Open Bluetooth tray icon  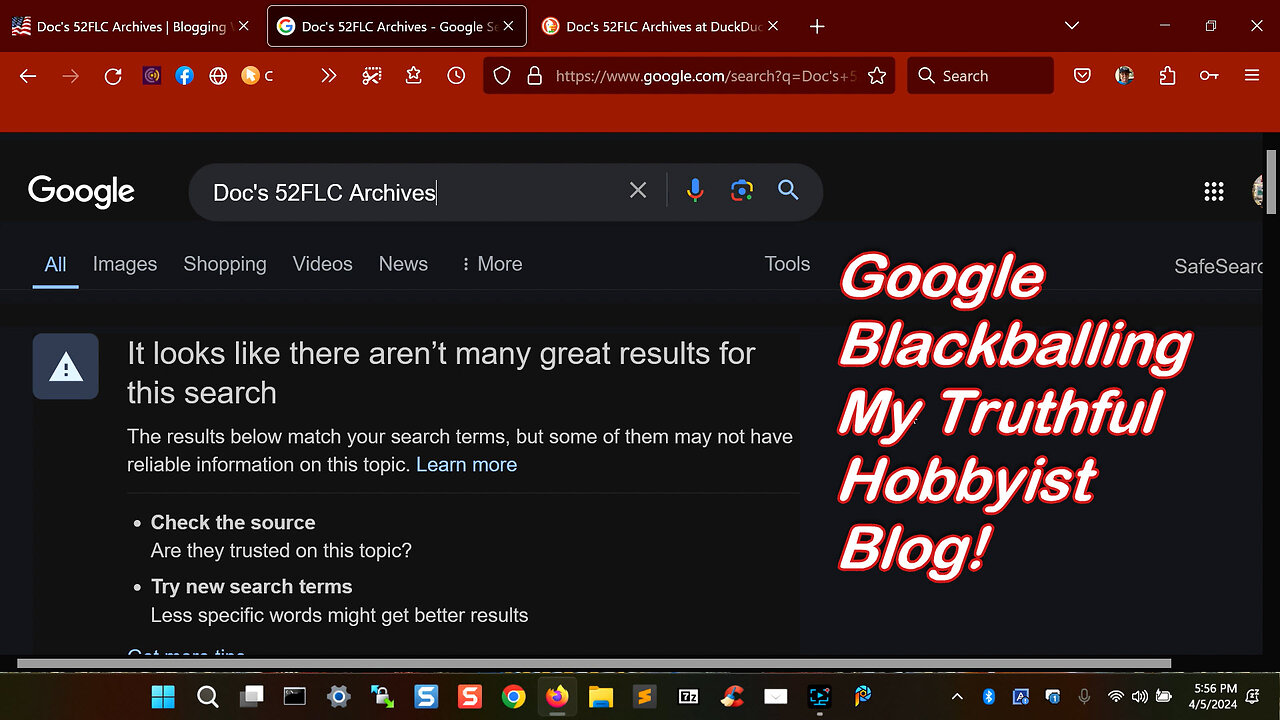pyautogui.click(x=989, y=696)
